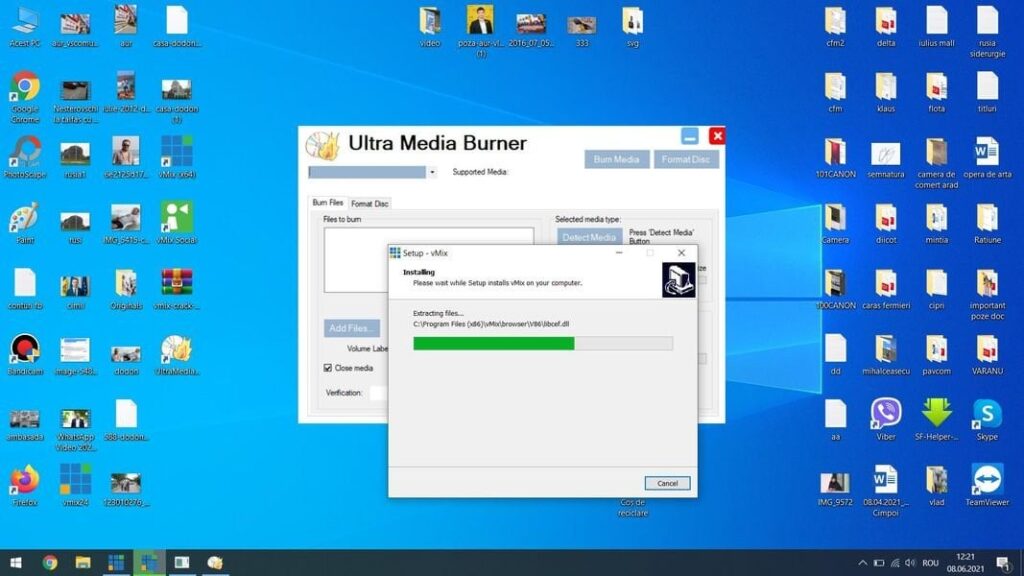Click the Verification field in Ultra Media Burner
Image resolution: width=1024 pixels, height=576 pixels.
coord(378,392)
